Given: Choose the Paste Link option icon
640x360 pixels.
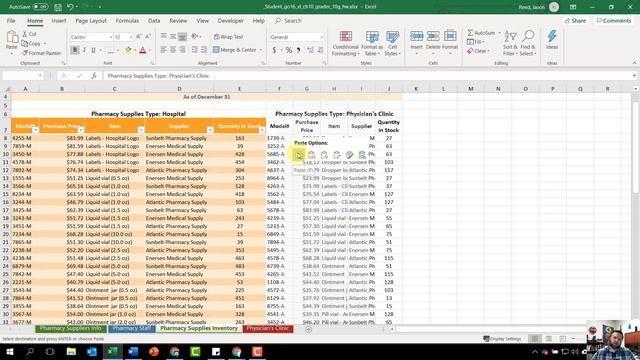Looking at the screenshot, I should pos(362,155).
